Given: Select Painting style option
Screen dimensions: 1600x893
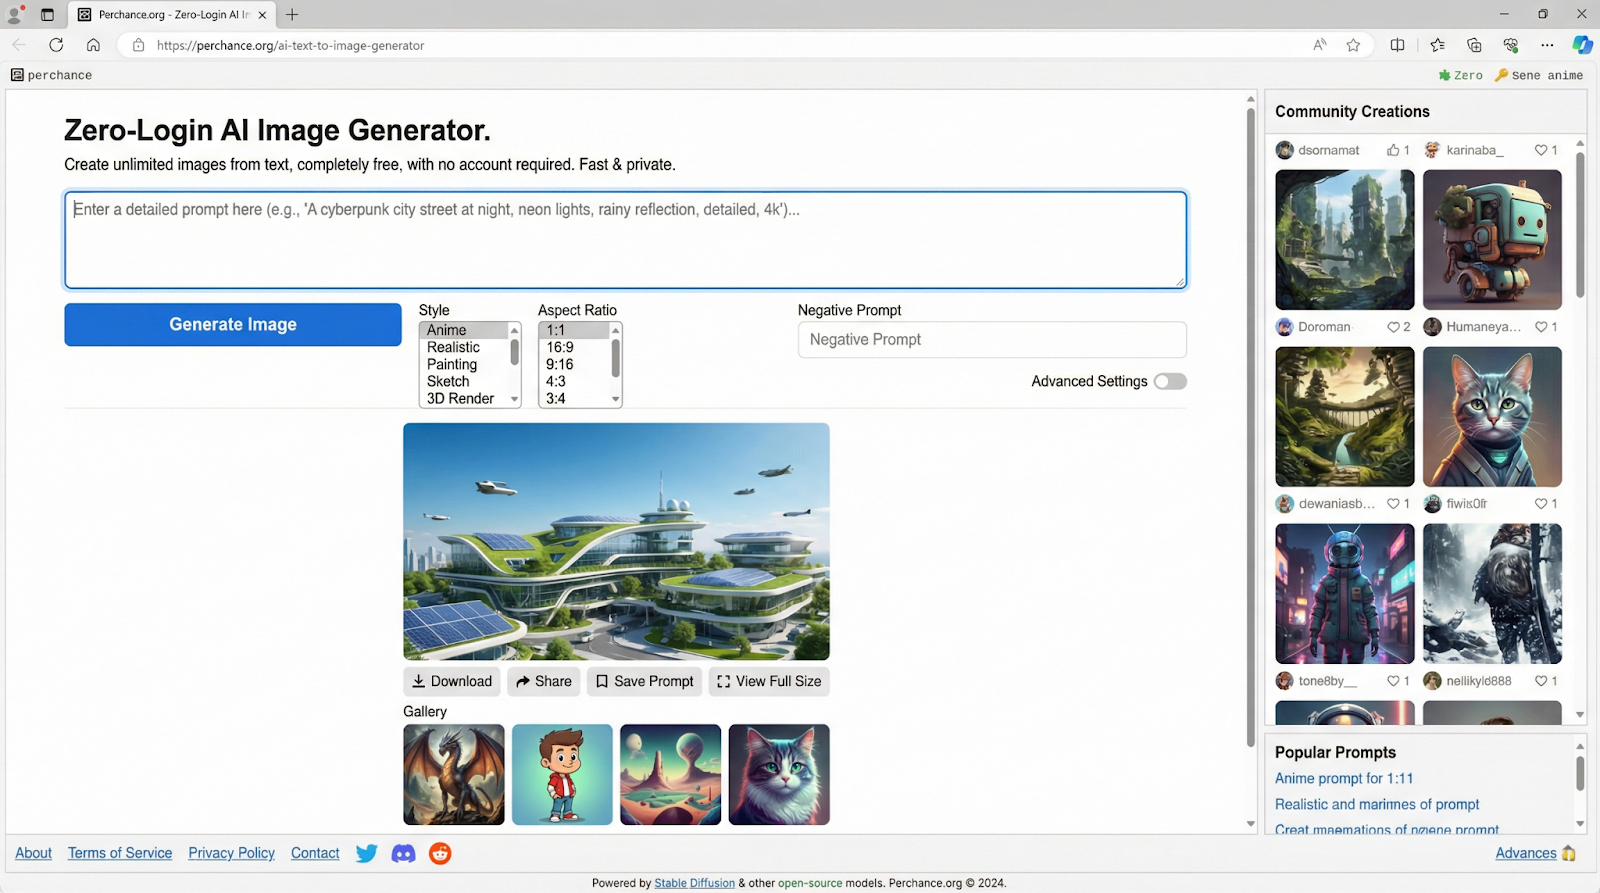Looking at the screenshot, I should pyautogui.click(x=464, y=364).
